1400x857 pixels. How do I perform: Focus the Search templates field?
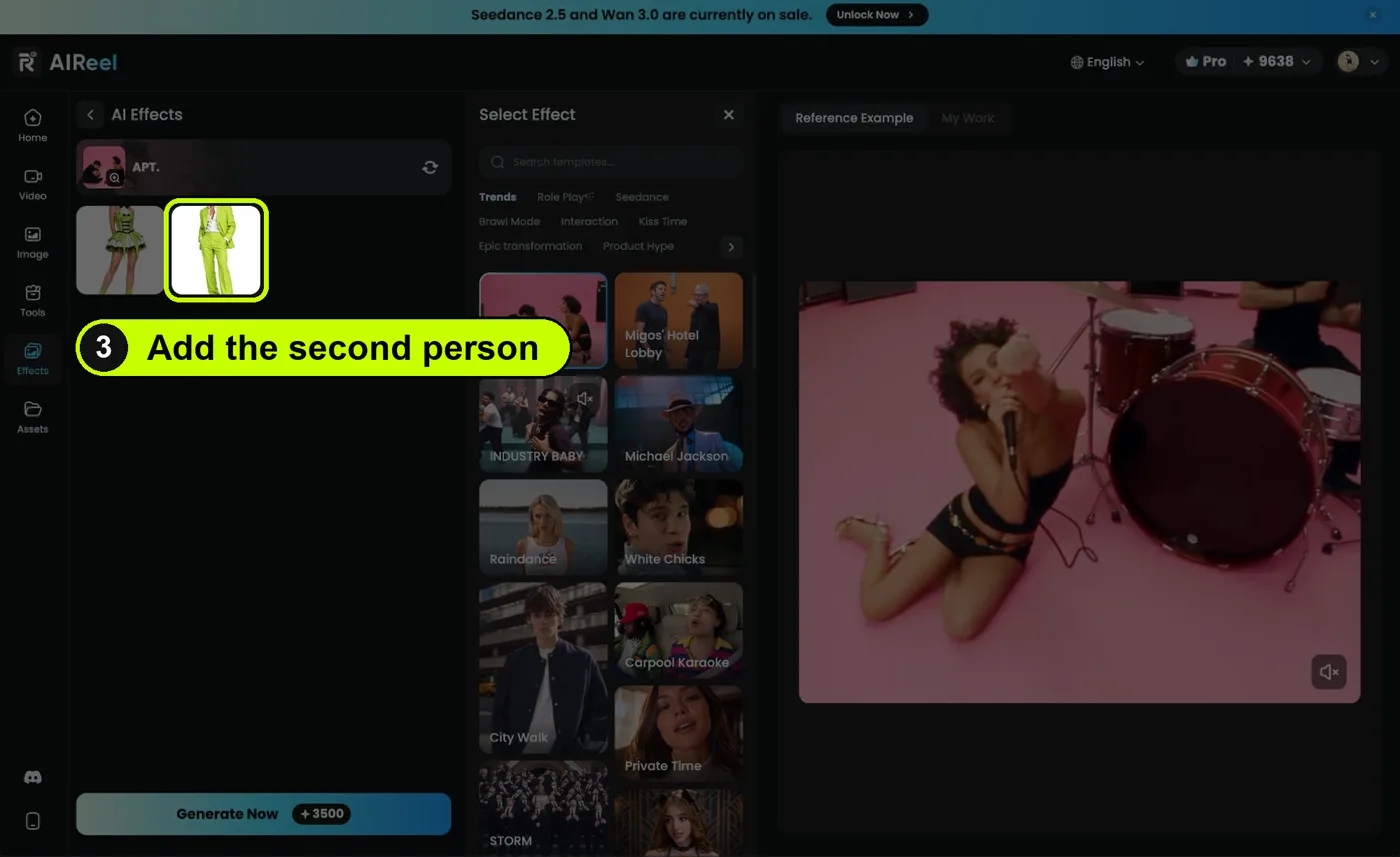[611, 162]
